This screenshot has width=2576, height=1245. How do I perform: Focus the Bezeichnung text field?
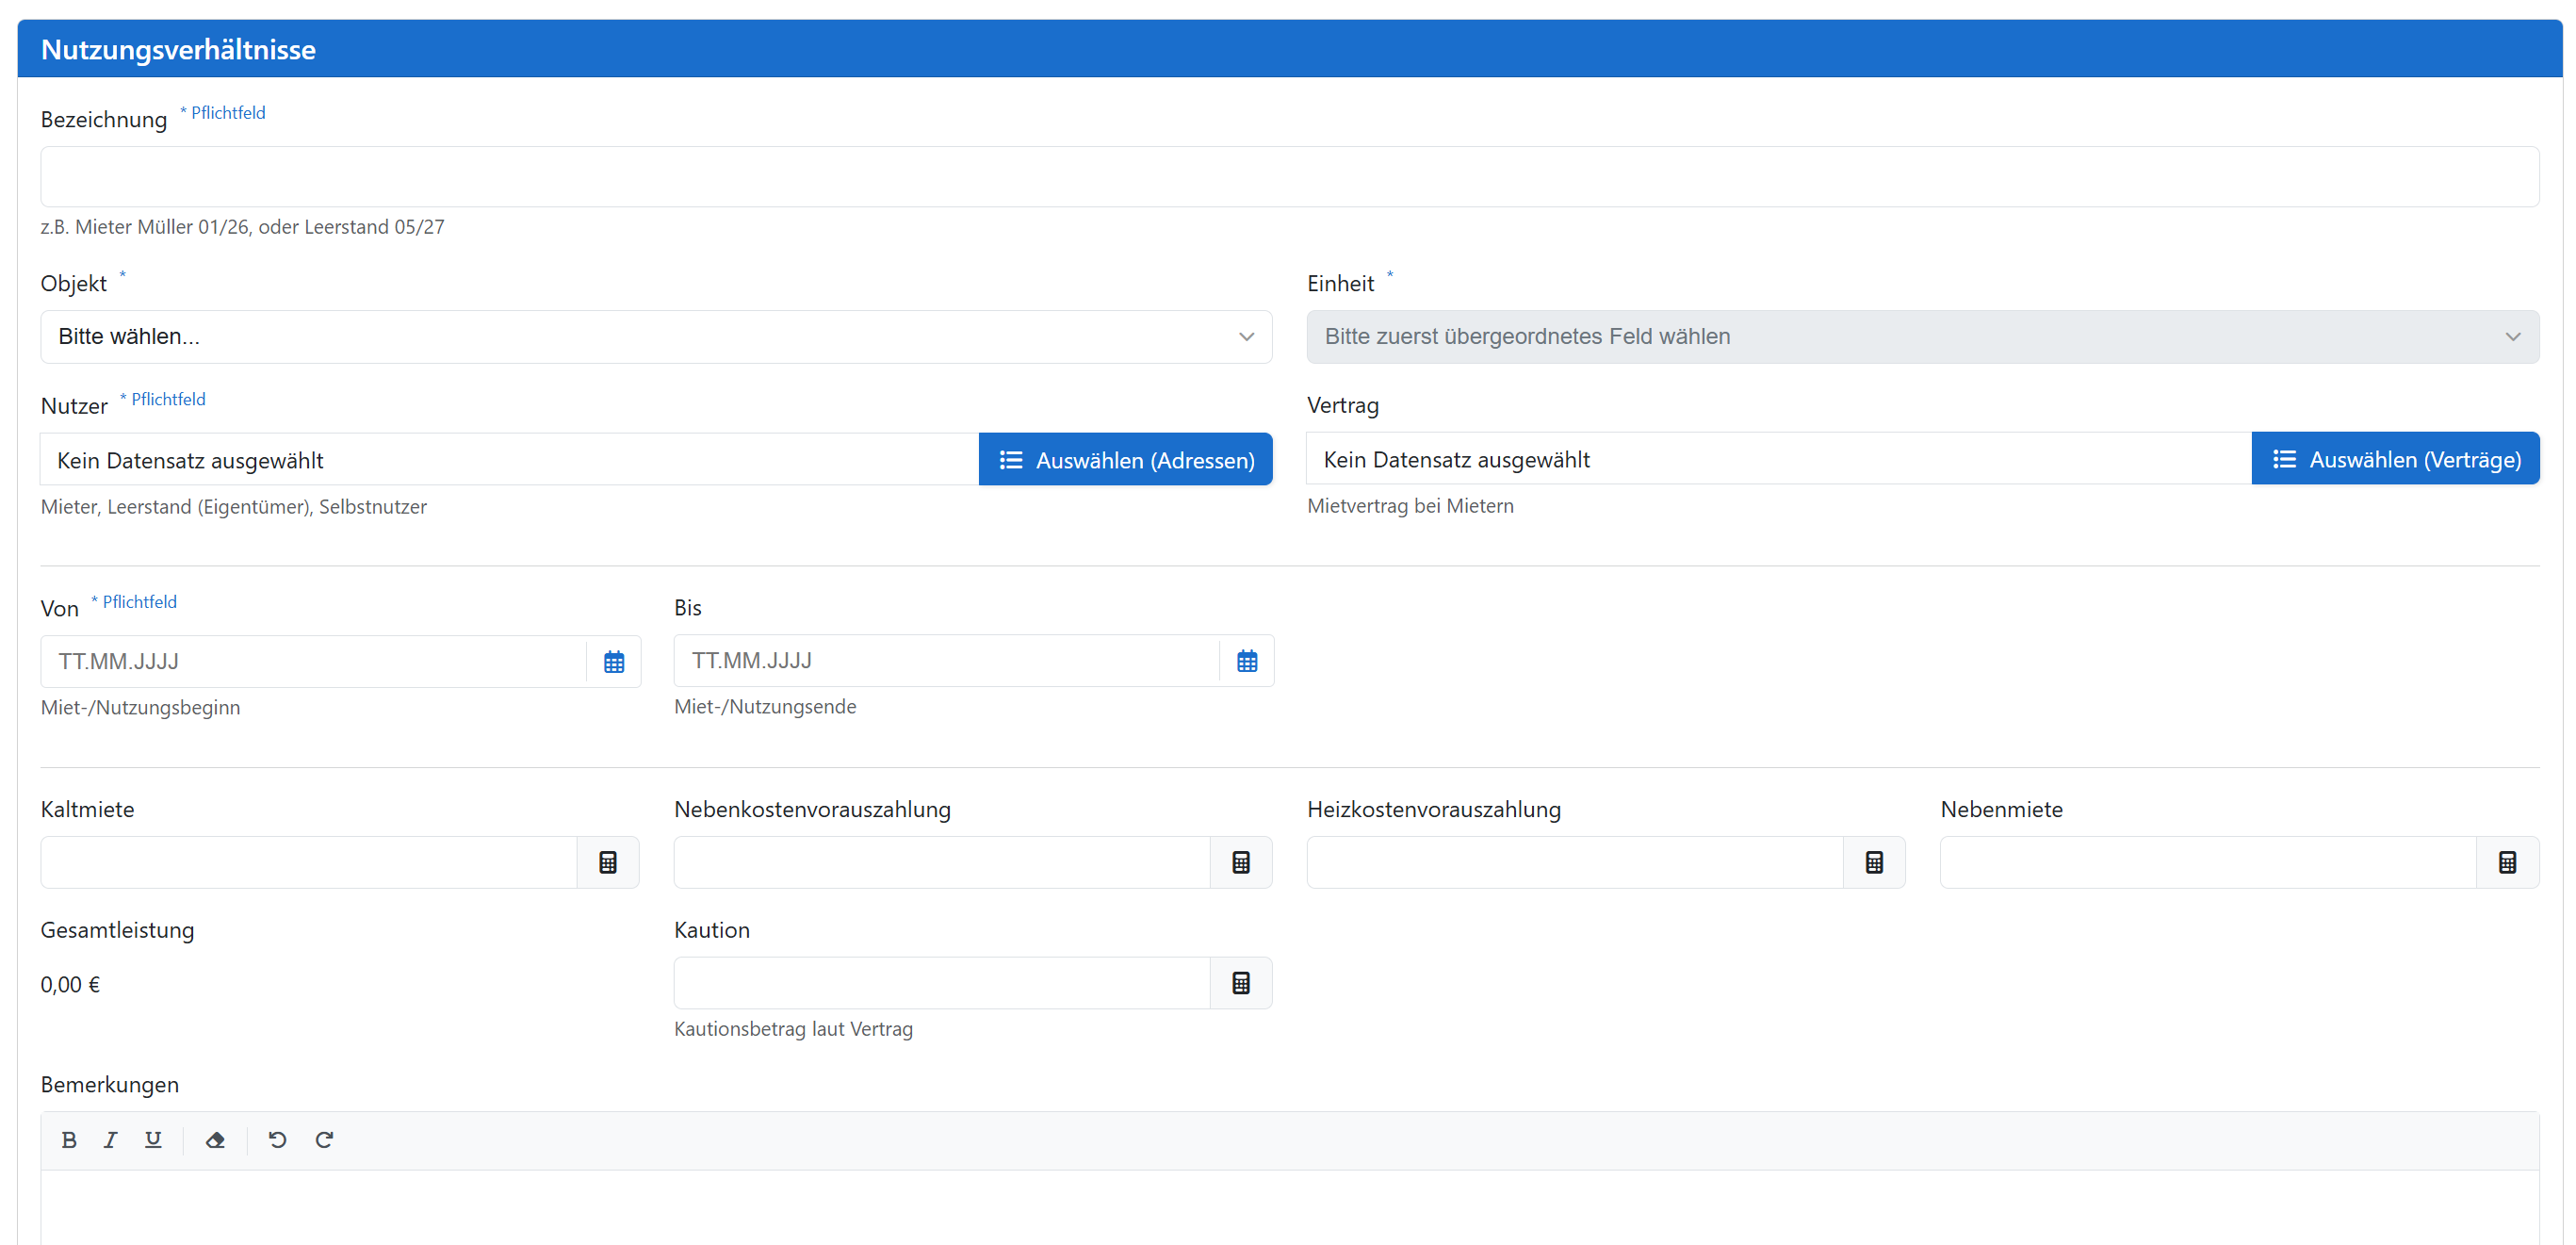[x=1288, y=177]
